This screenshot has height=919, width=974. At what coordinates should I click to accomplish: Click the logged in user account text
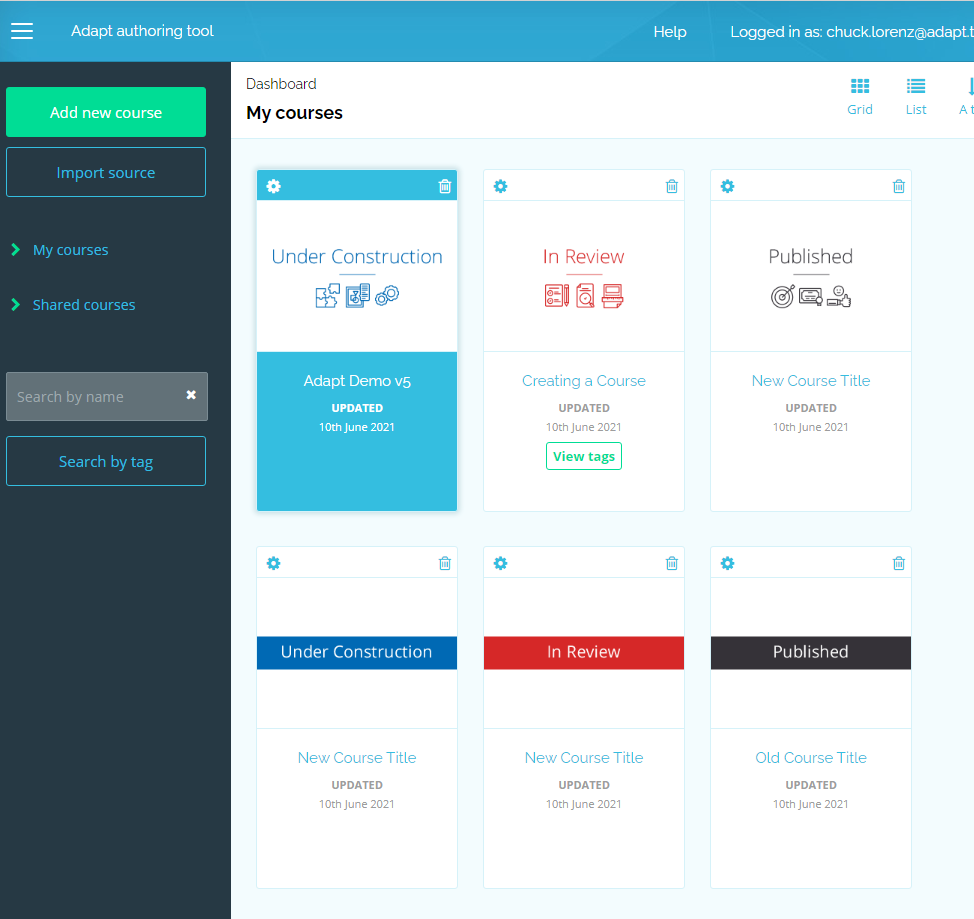(852, 32)
